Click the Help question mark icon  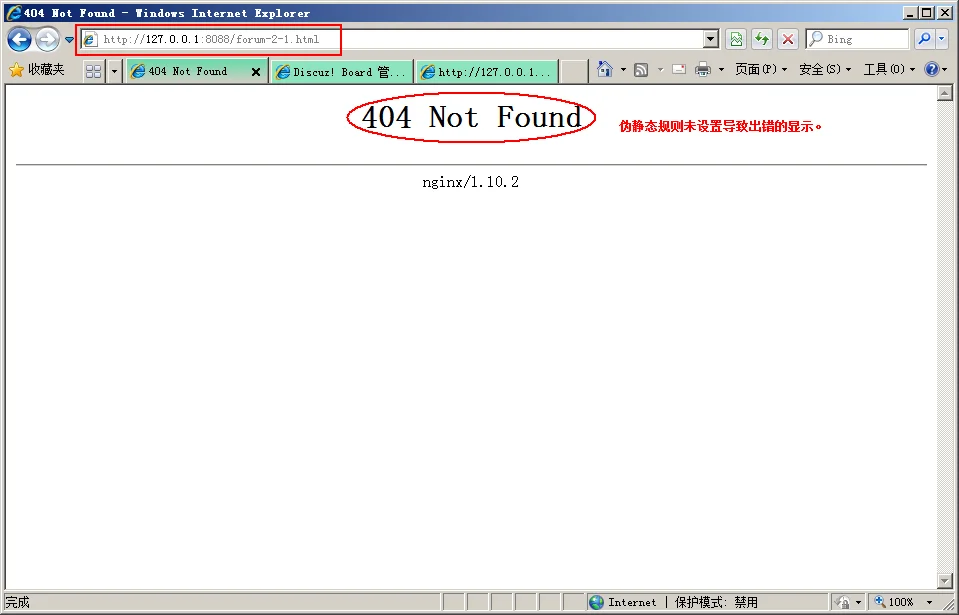931,69
